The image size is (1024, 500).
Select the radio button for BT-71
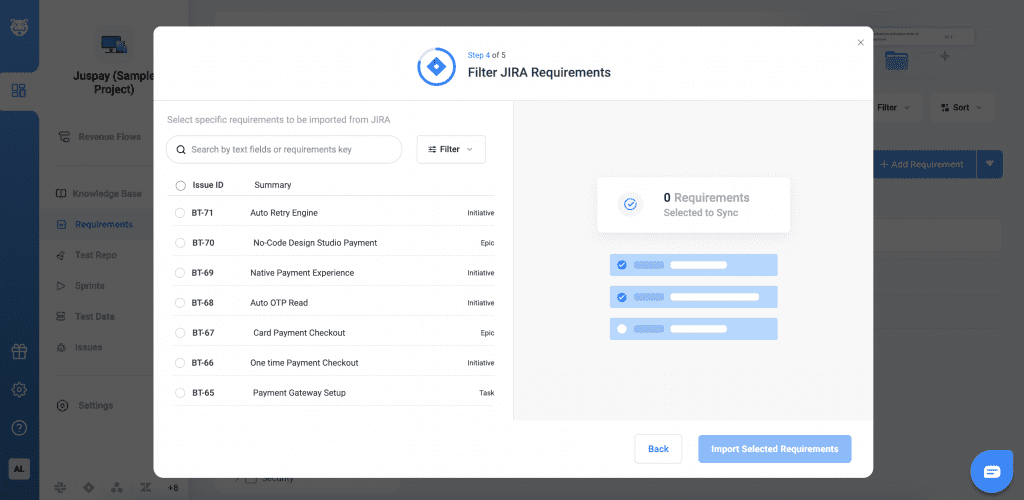click(x=181, y=213)
